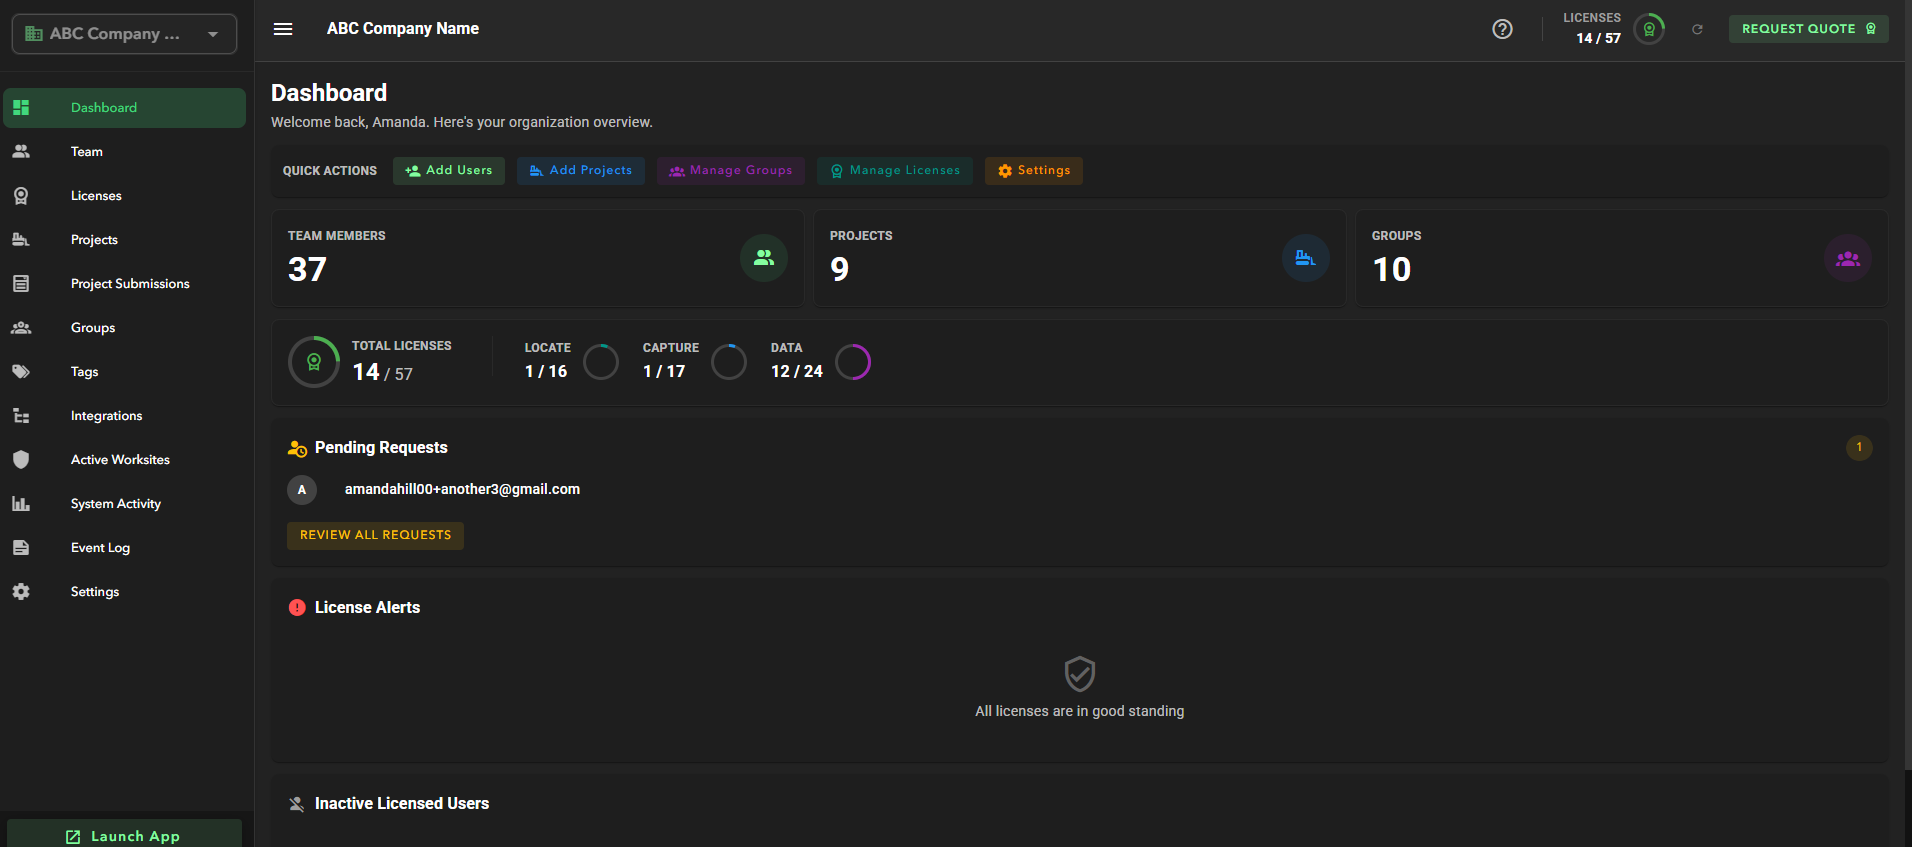Click the help question mark icon
The image size is (1912, 847).
1502,29
